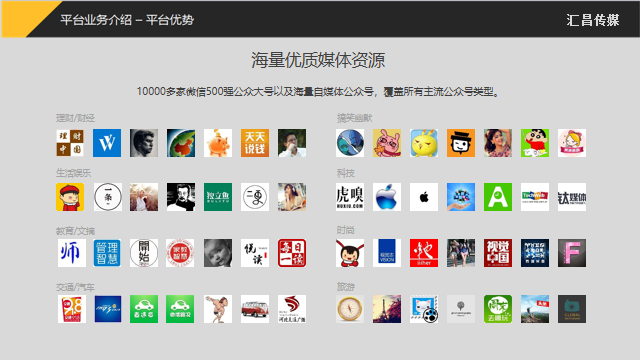The height and width of the screenshot is (360, 640).
Task: Click the Eiffel Tower sunset icon
Action: 387,309
